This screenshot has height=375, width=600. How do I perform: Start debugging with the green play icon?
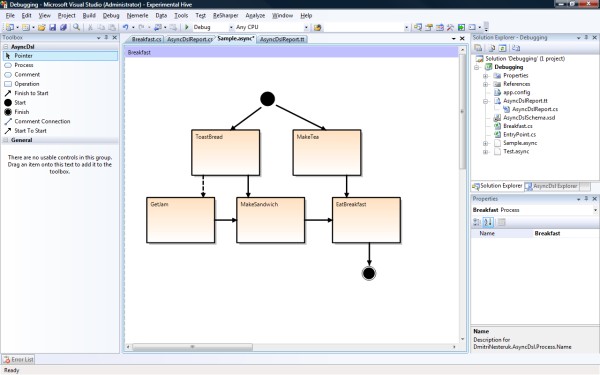187,27
